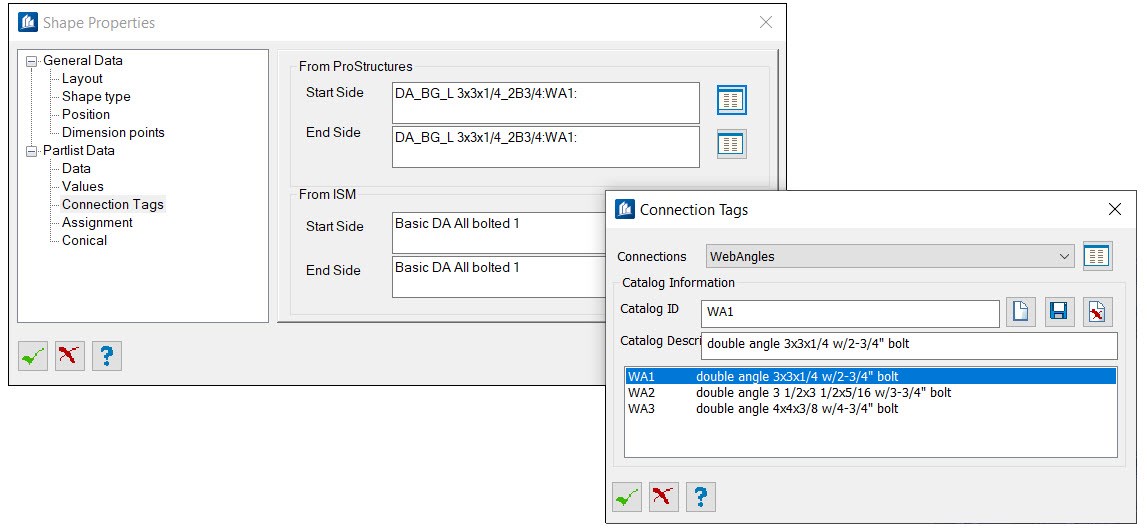
Task: Collapse the General Data tree node
Action: (x=31, y=61)
